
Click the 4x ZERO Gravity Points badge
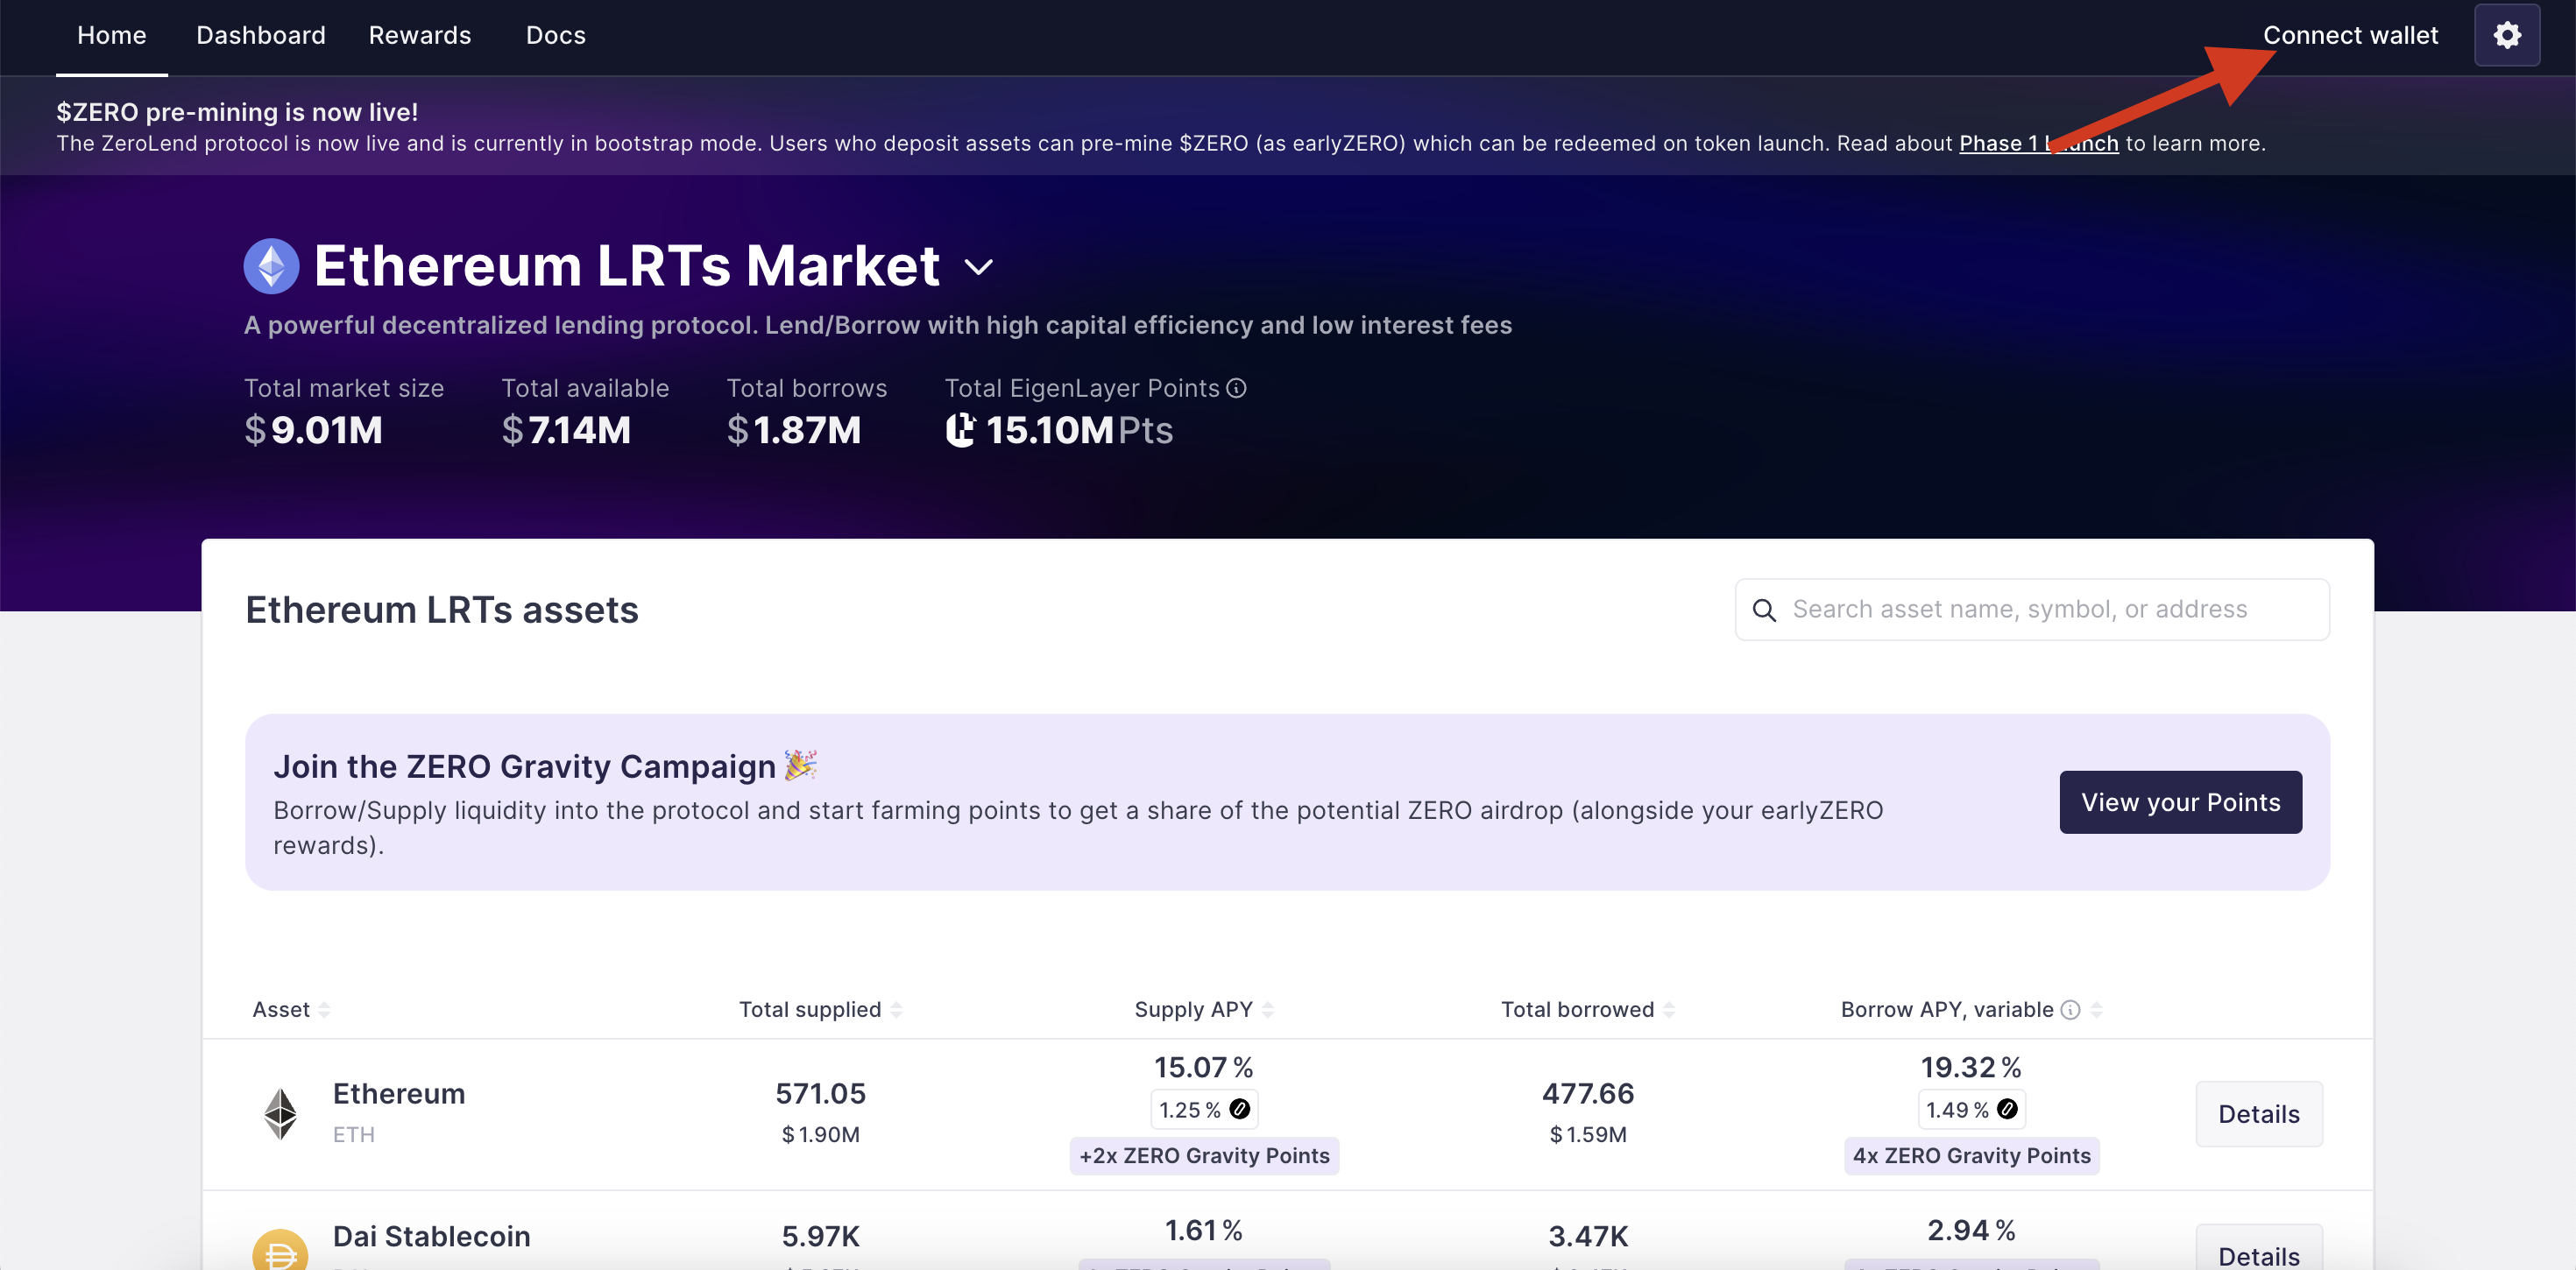pyautogui.click(x=1971, y=1155)
